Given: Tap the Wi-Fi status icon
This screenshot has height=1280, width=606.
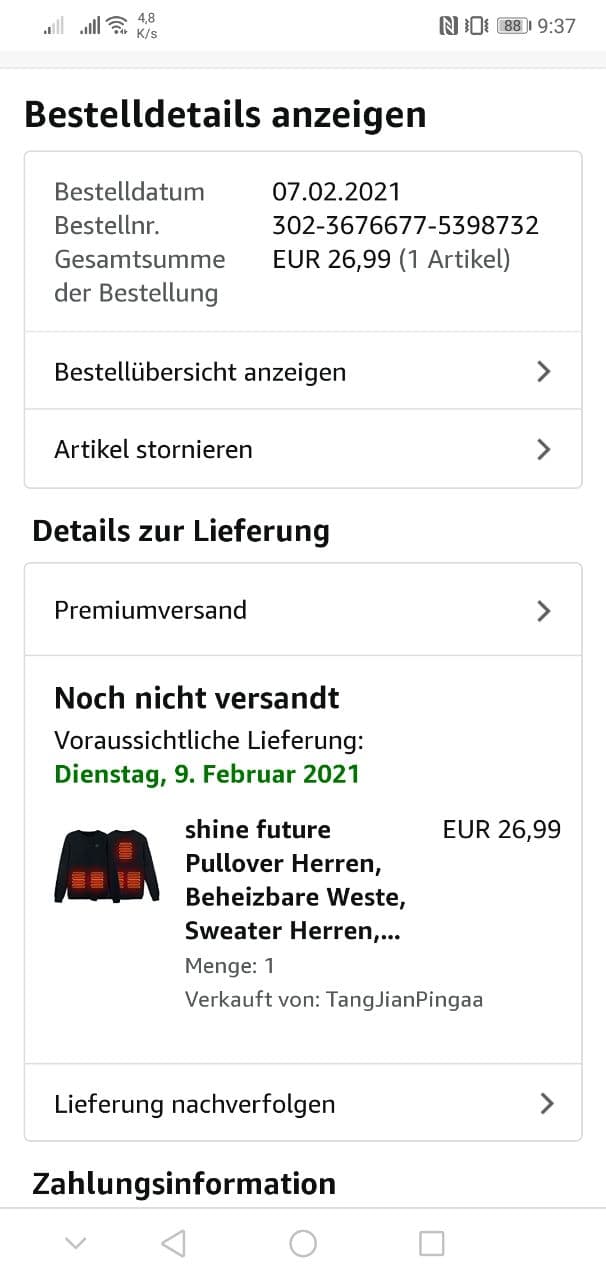Looking at the screenshot, I should coord(117,25).
